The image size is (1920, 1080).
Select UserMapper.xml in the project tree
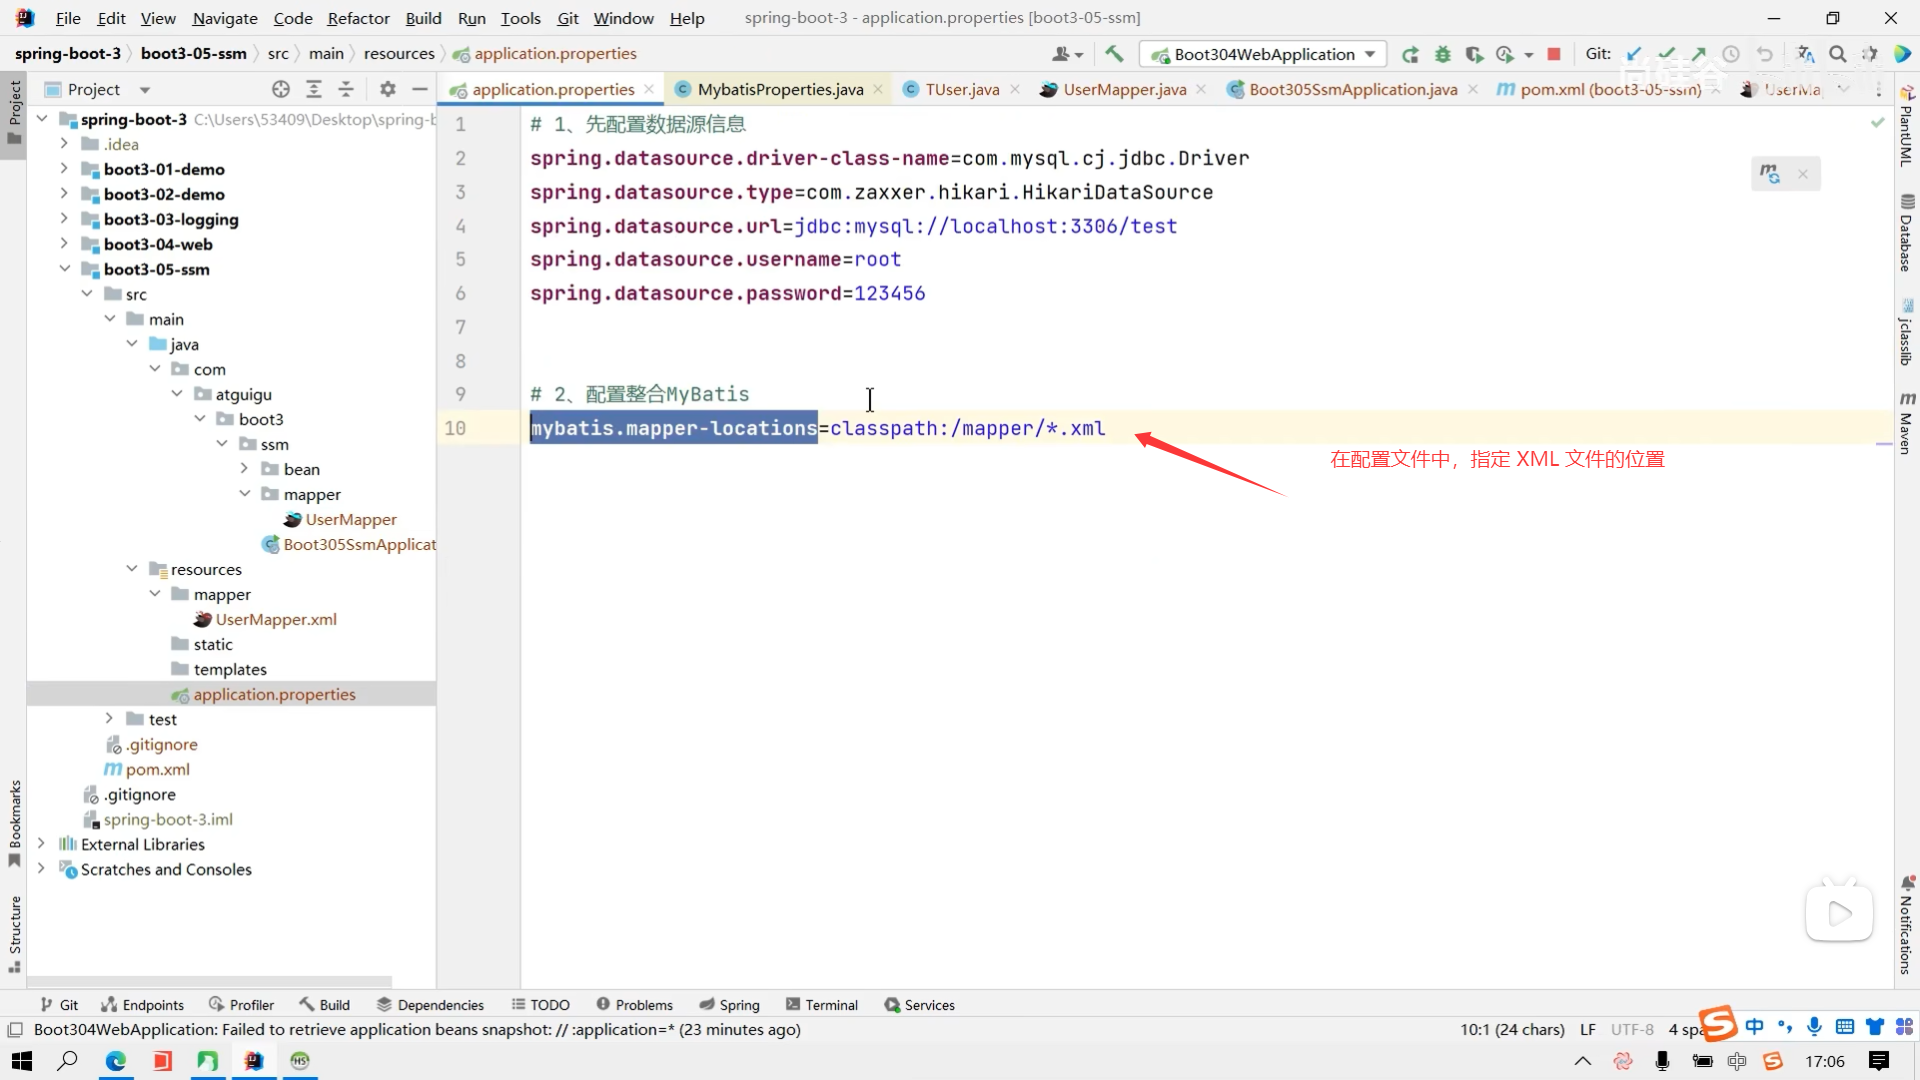pyautogui.click(x=276, y=619)
